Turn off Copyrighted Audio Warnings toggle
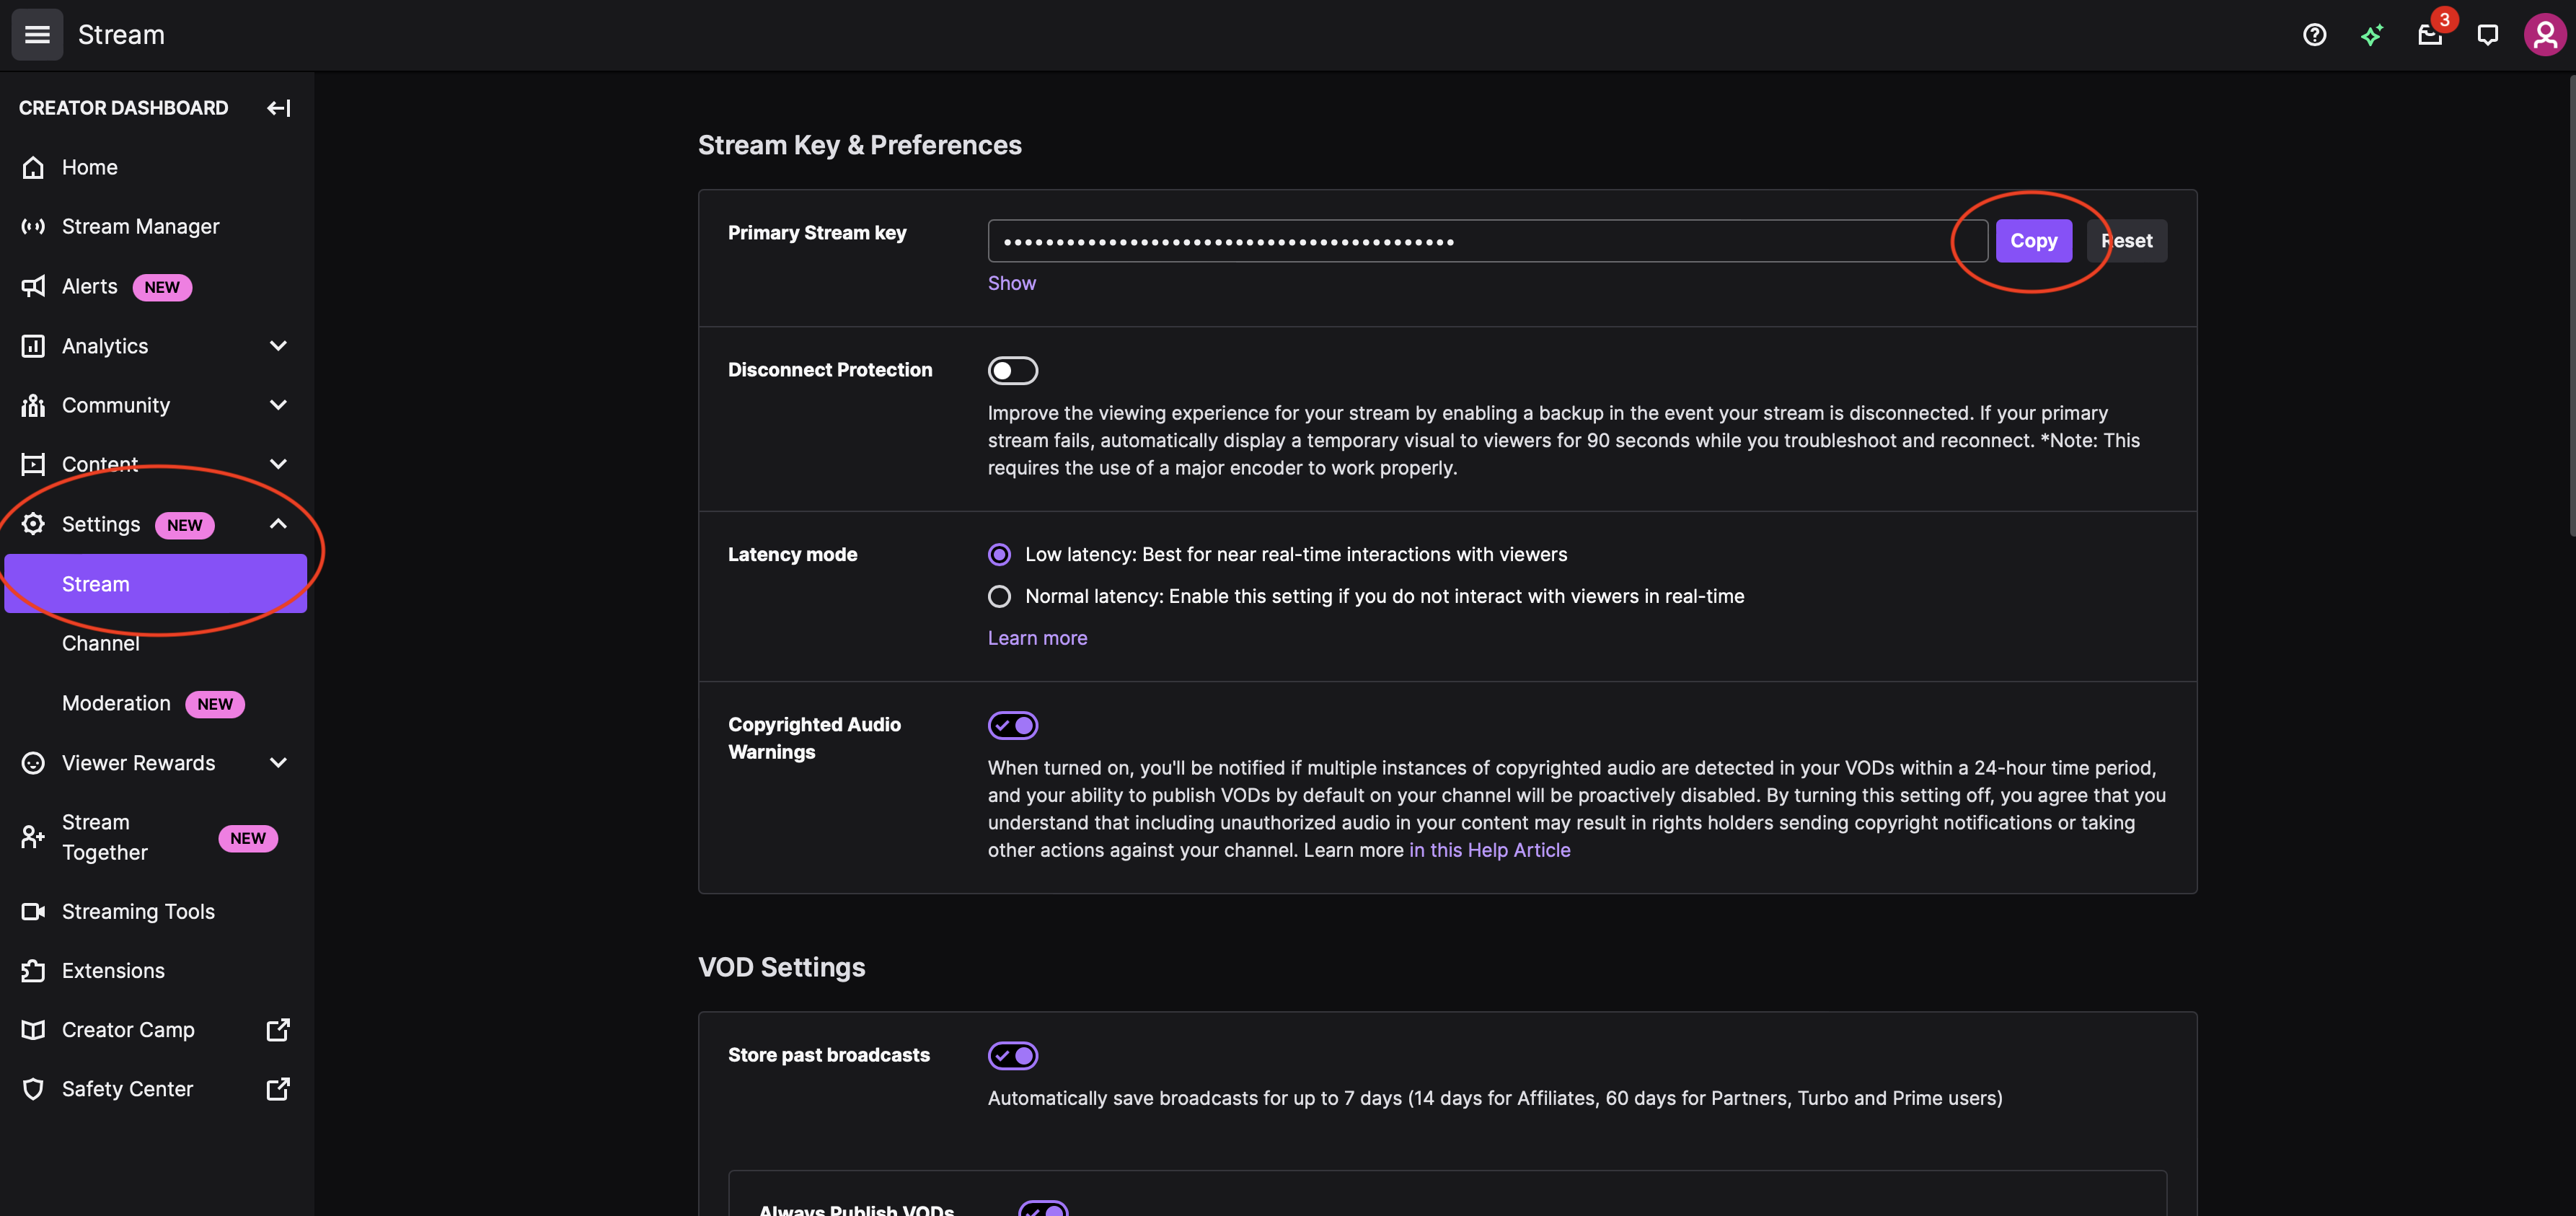The image size is (2576, 1216). (1013, 725)
